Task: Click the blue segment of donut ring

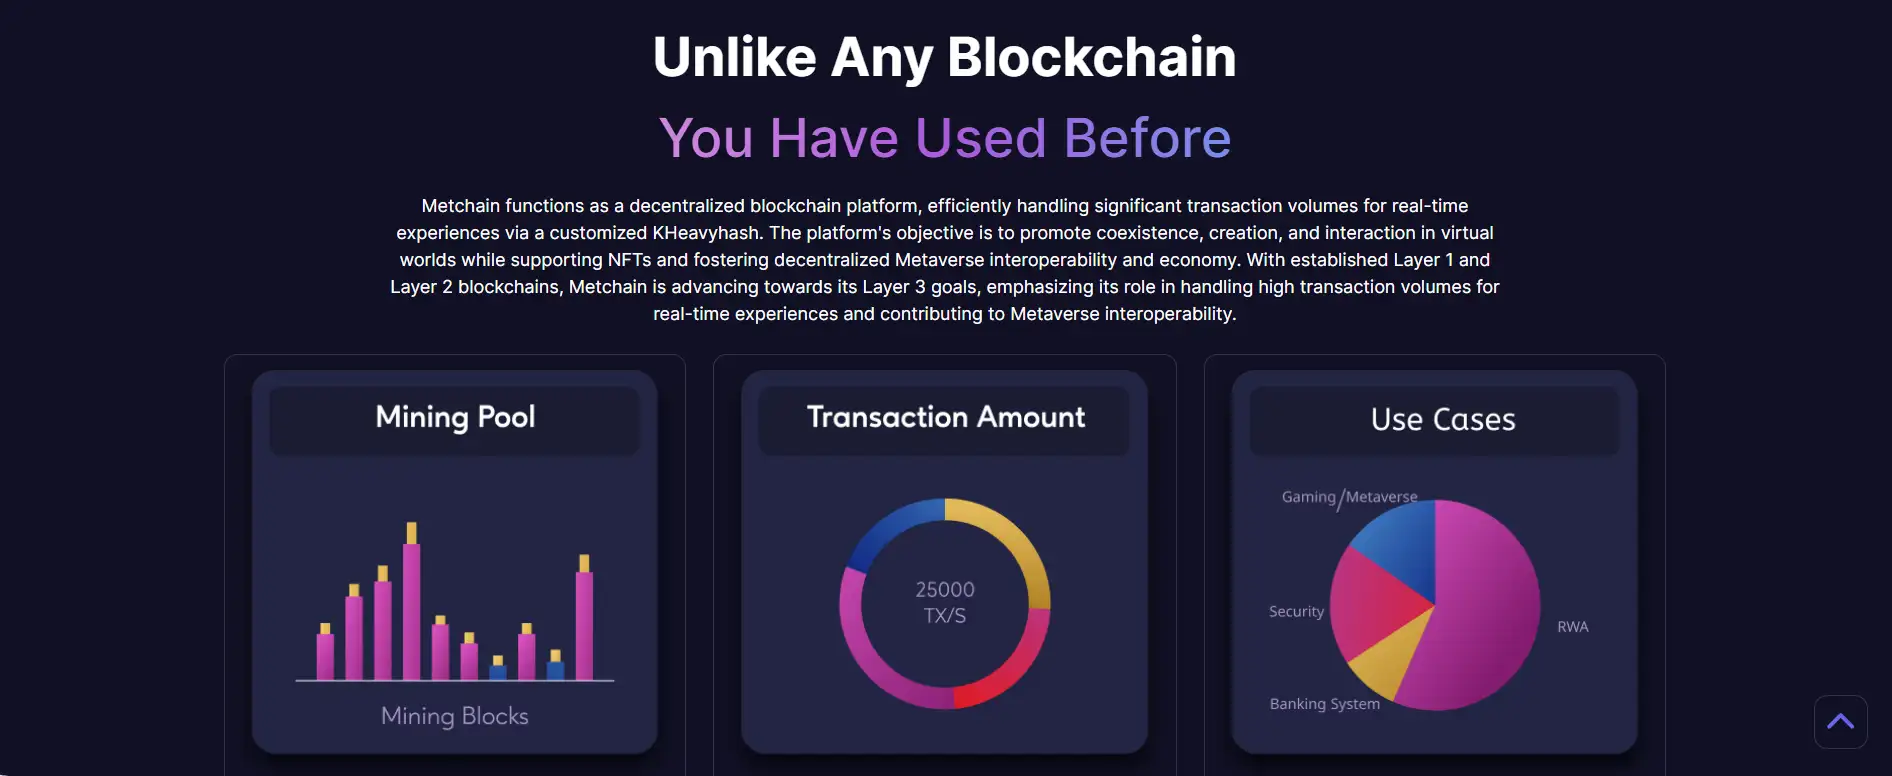Action: [x=882, y=531]
